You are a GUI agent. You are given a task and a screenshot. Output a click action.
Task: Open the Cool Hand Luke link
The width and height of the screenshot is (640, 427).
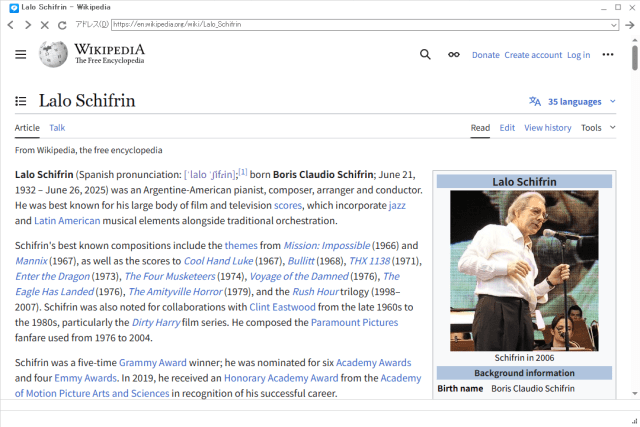pos(218,261)
